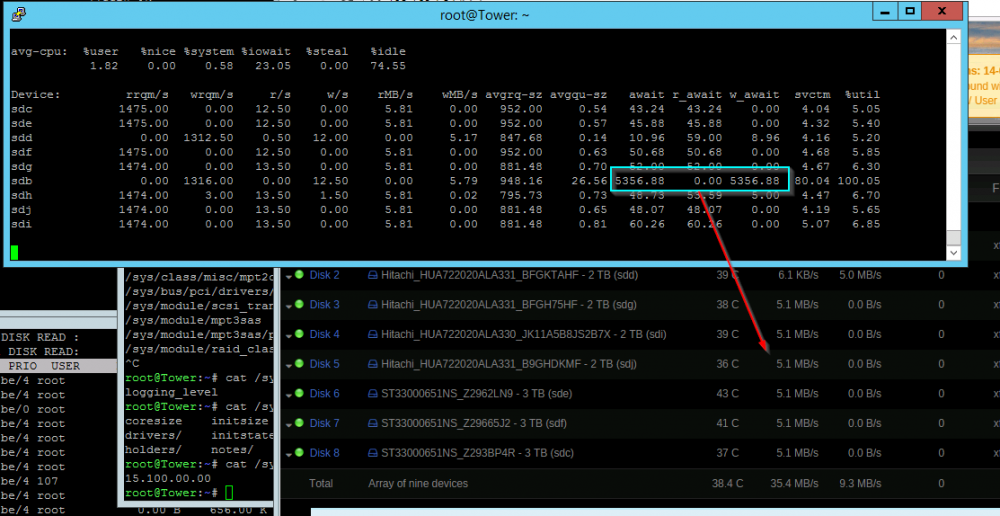This screenshot has height=516, width=1000.
Task: Click the drive icon beside ST33000651NS_Z2962LN9 (sde)
Action: 373,394
